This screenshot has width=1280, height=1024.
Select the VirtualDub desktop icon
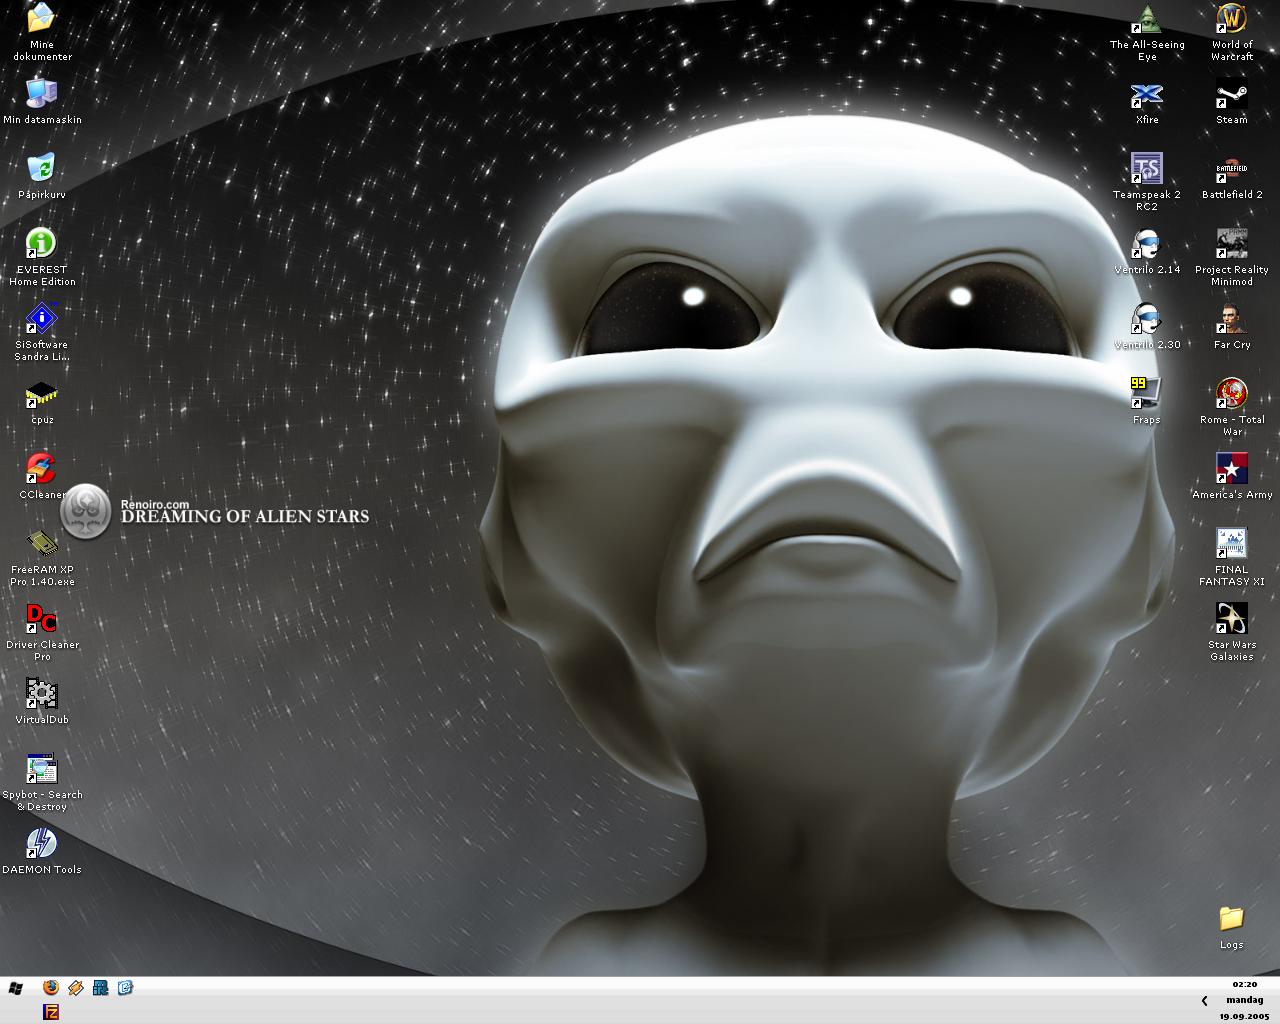click(x=41, y=694)
